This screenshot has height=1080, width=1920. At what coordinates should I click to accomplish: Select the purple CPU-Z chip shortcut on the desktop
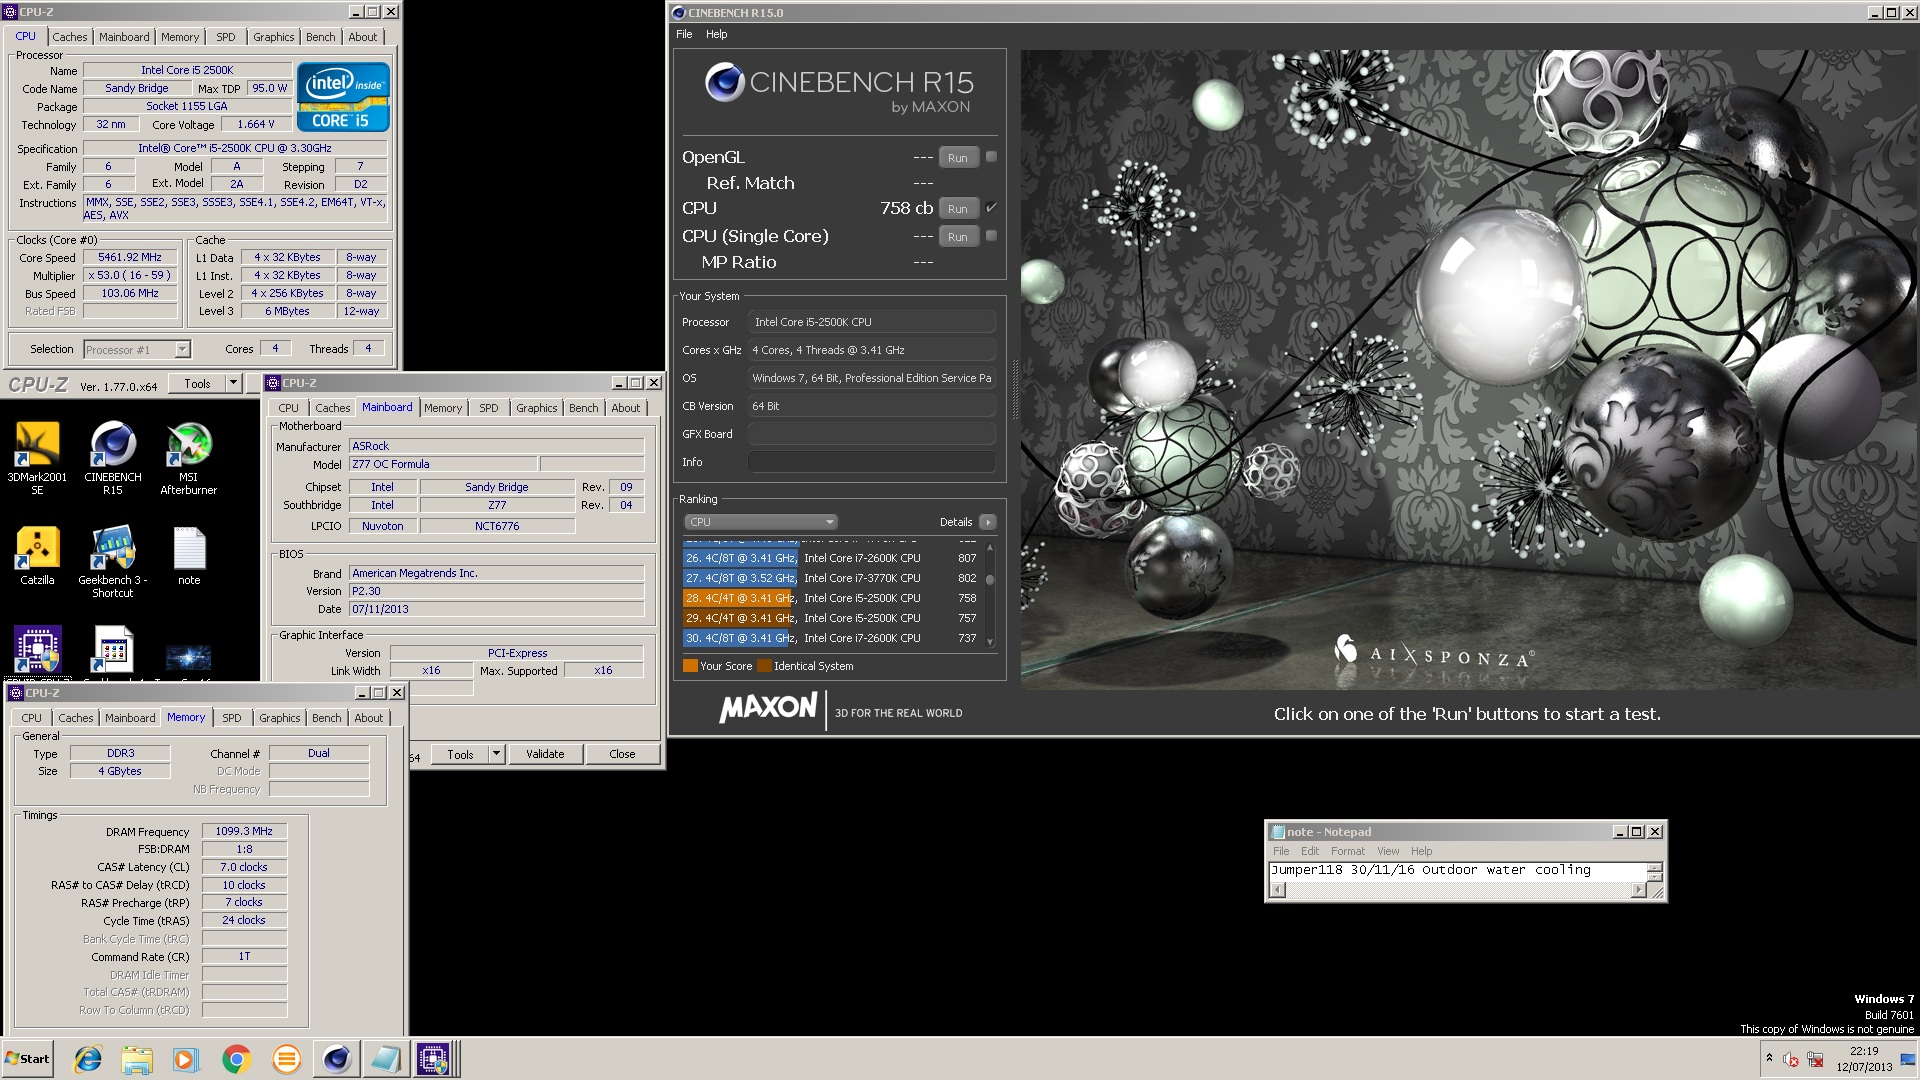click(x=37, y=650)
